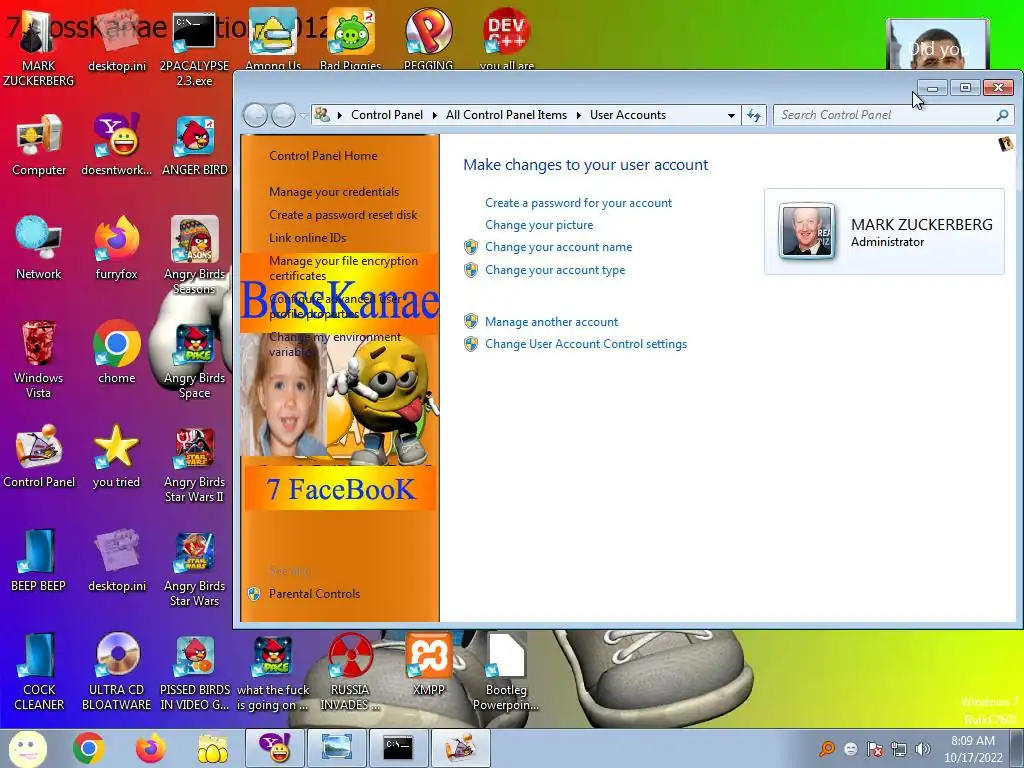This screenshot has height=768, width=1024.
Task: Click the Action Center flag tray icon
Action: (x=875, y=749)
